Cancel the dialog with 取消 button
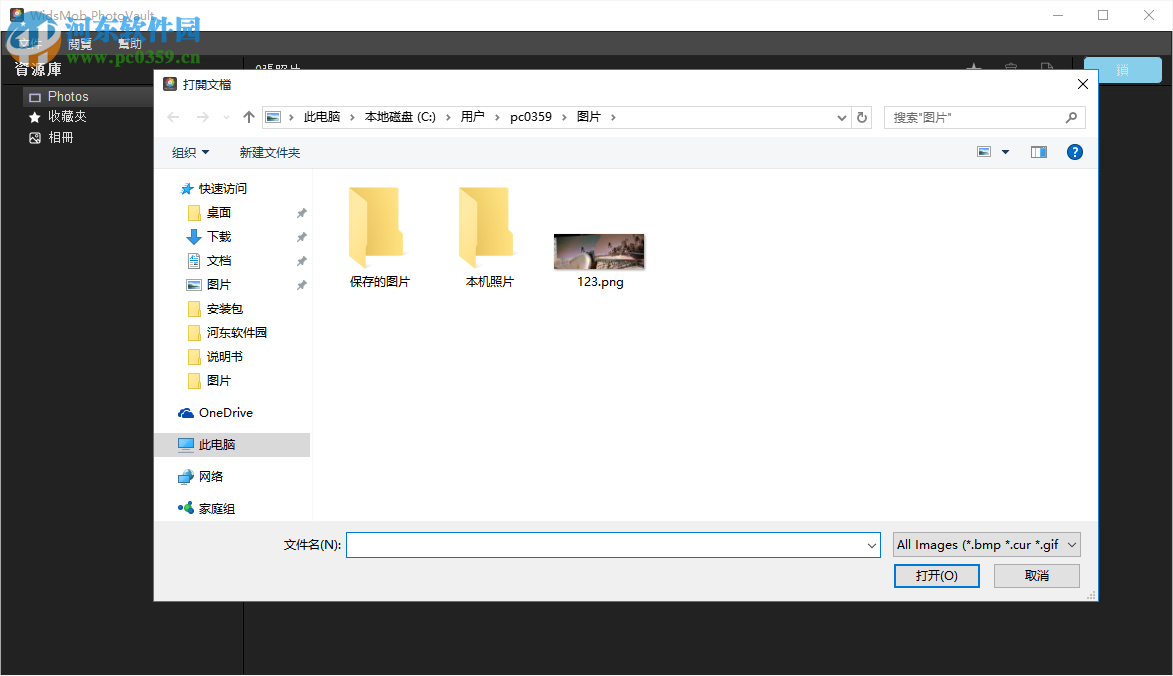 (1036, 575)
